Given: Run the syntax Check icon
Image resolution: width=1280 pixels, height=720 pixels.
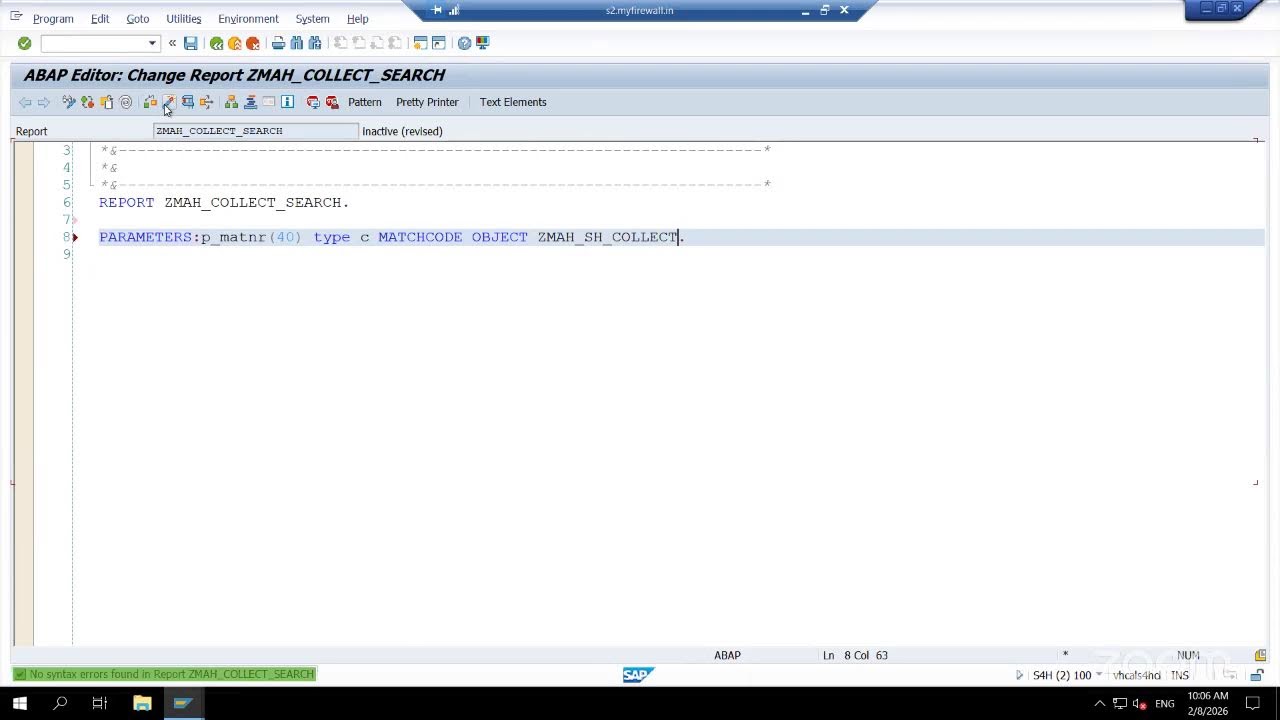Looking at the screenshot, I should [x=150, y=102].
